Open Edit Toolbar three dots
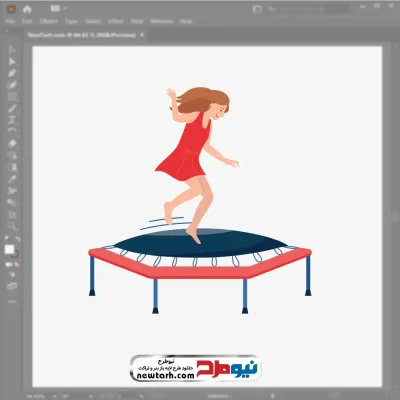This screenshot has height=400, width=400. [12, 302]
